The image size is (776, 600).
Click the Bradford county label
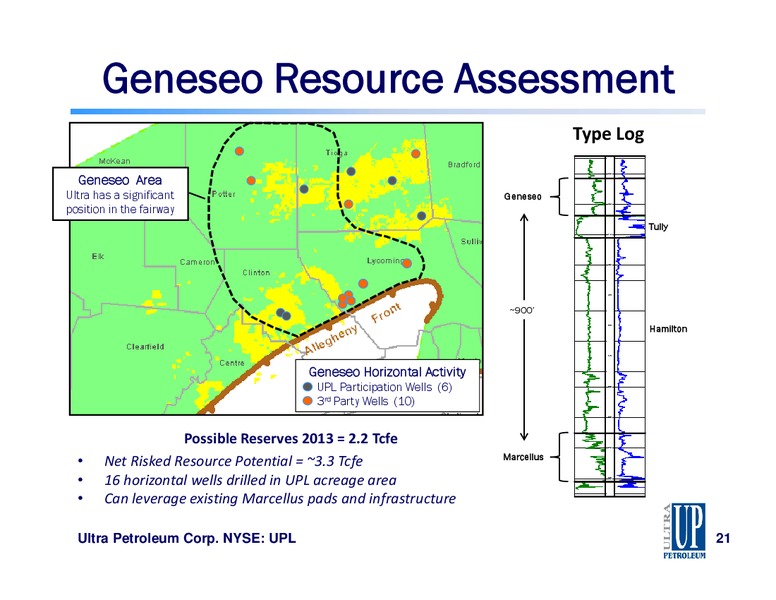point(464,164)
